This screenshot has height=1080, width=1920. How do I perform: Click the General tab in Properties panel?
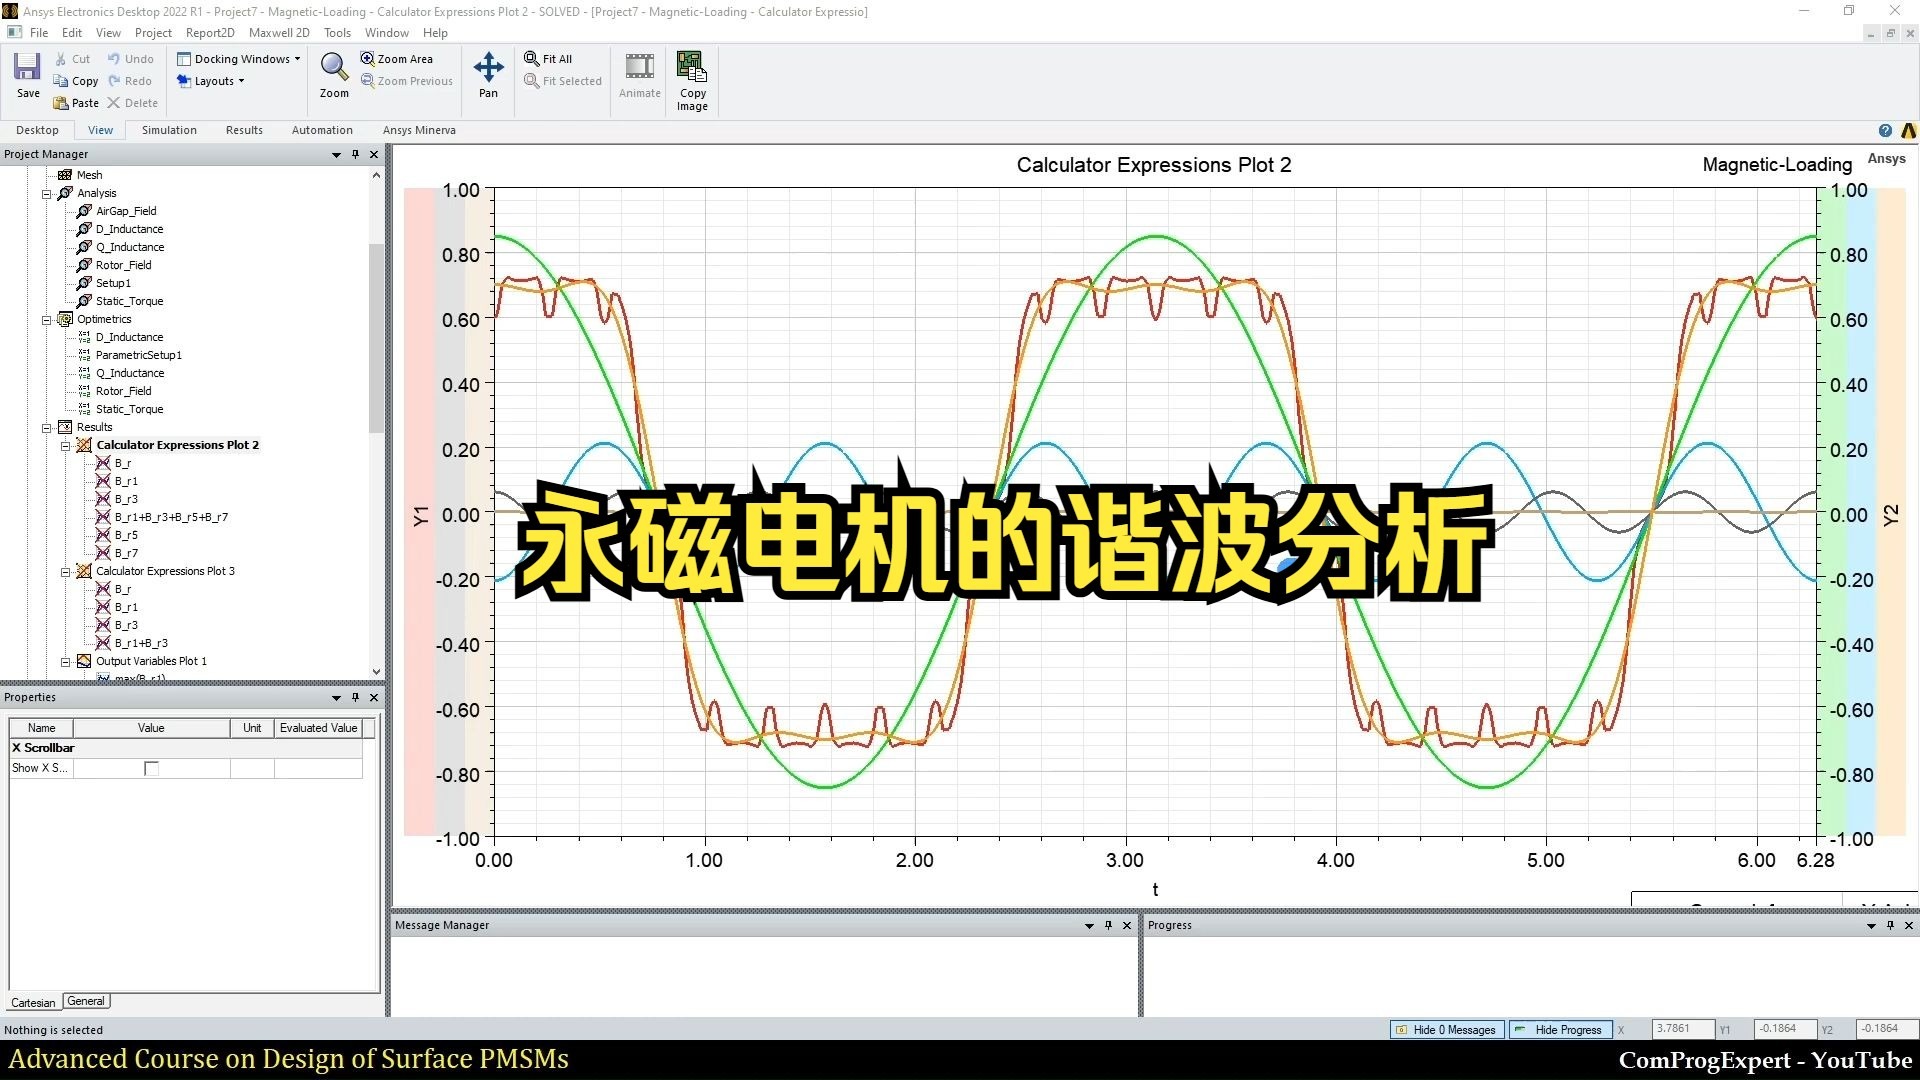[86, 1001]
